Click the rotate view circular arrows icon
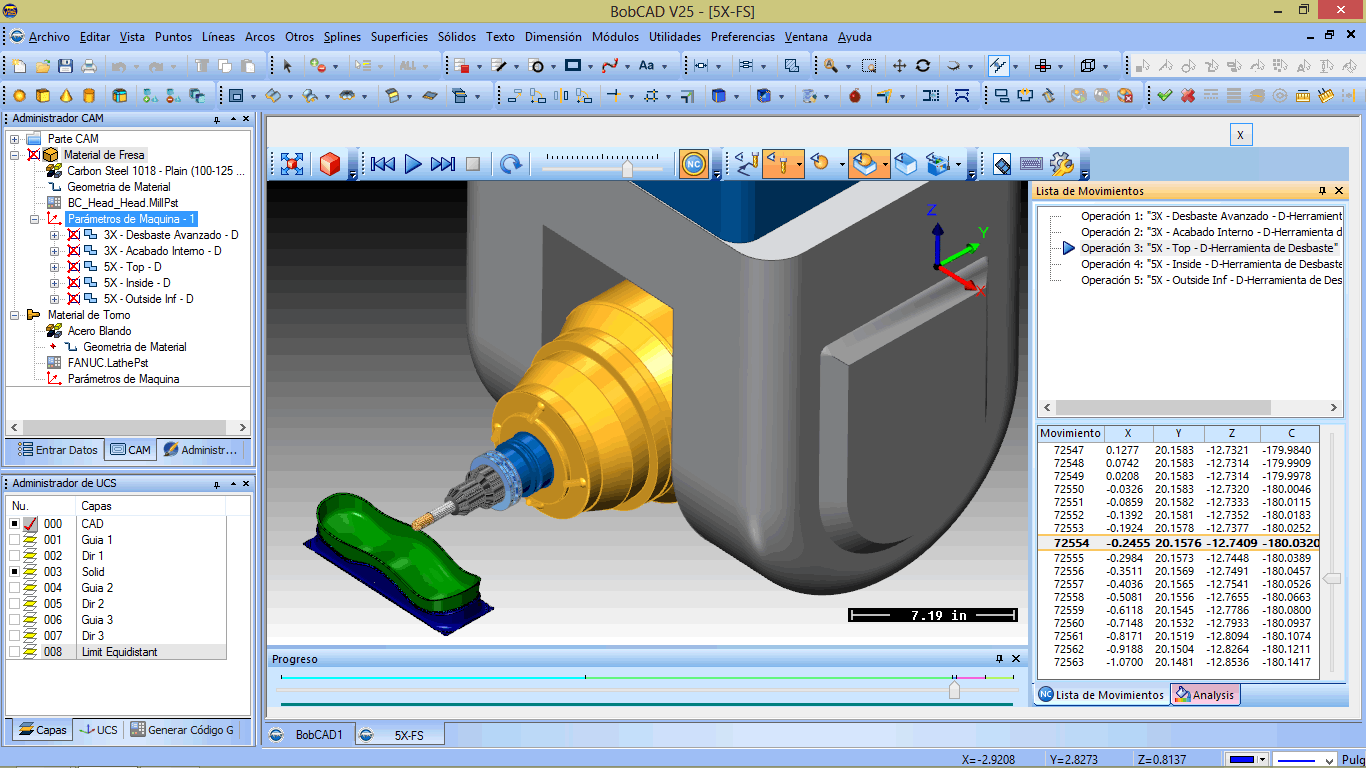 (x=923, y=66)
